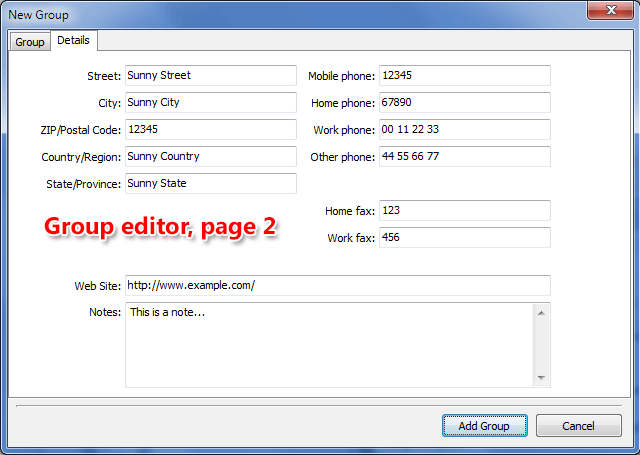The width and height of the screenshot is (640, 455).
Task: Click the ZIP/Postal Code field
Action: pos(211,129)
